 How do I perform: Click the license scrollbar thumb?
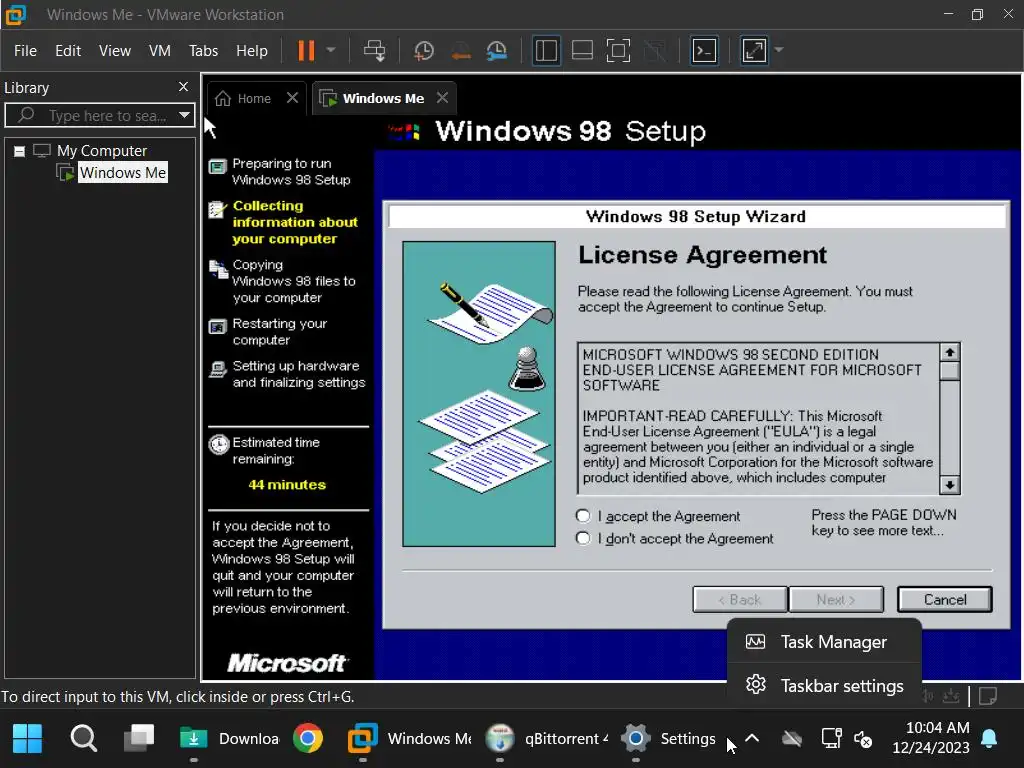click(x=950, y=371)
